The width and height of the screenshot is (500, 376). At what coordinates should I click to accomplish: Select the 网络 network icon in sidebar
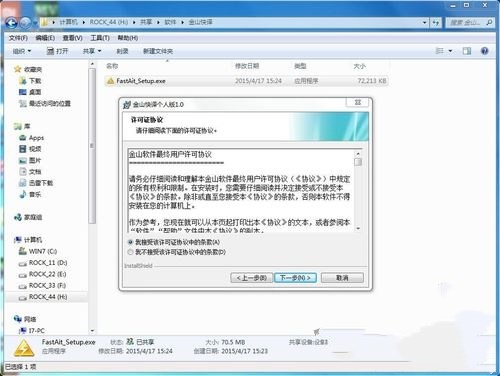[x=18, y=319]
